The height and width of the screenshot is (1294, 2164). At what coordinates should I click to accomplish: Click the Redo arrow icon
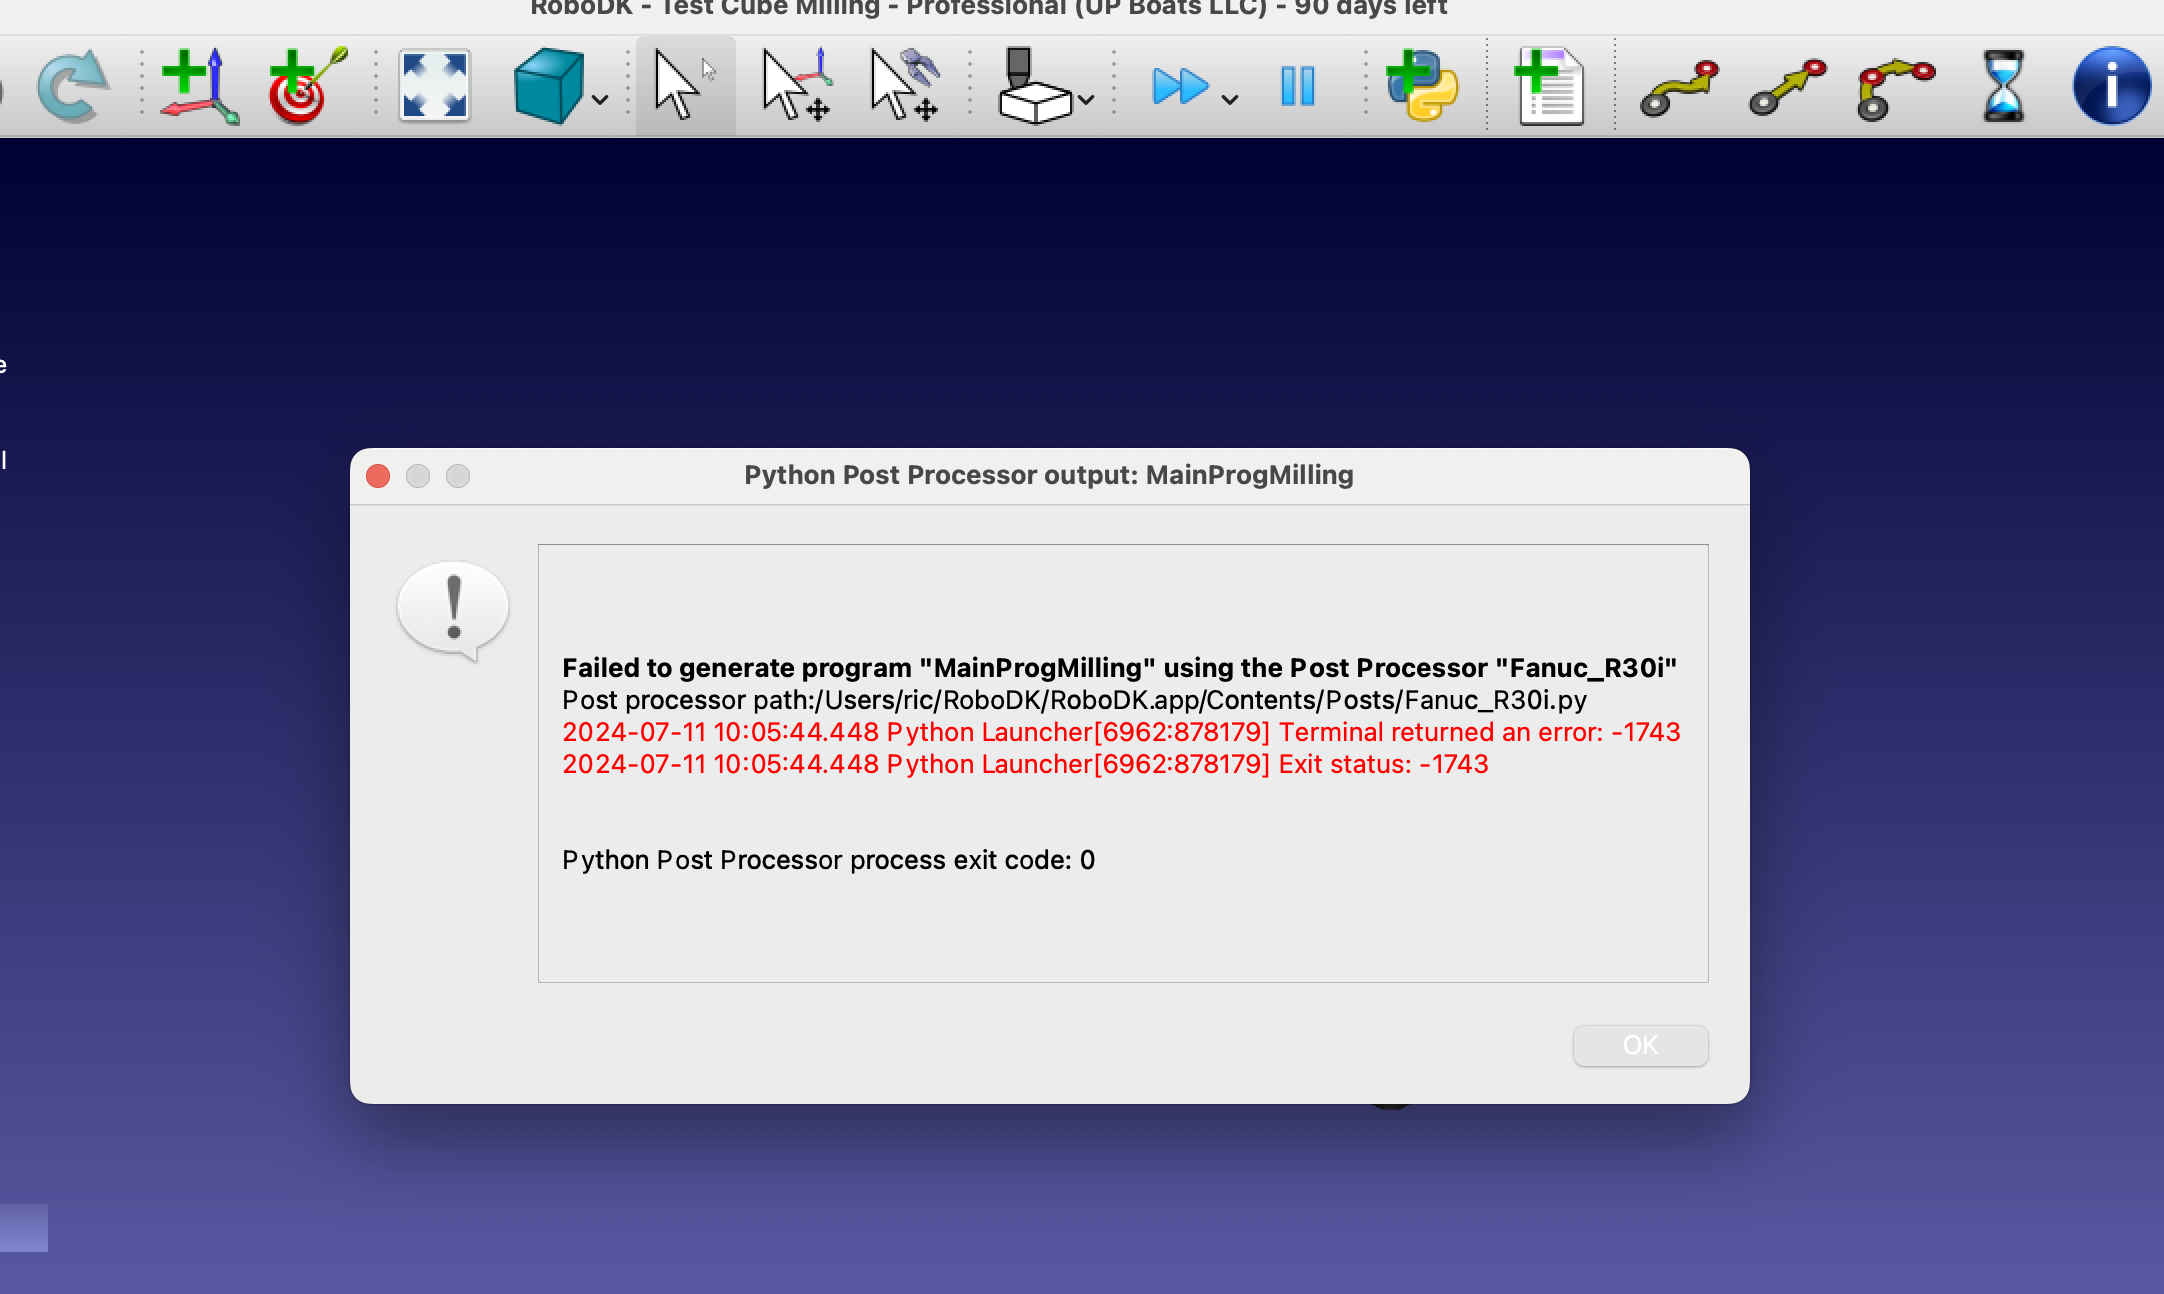[72, 86]
